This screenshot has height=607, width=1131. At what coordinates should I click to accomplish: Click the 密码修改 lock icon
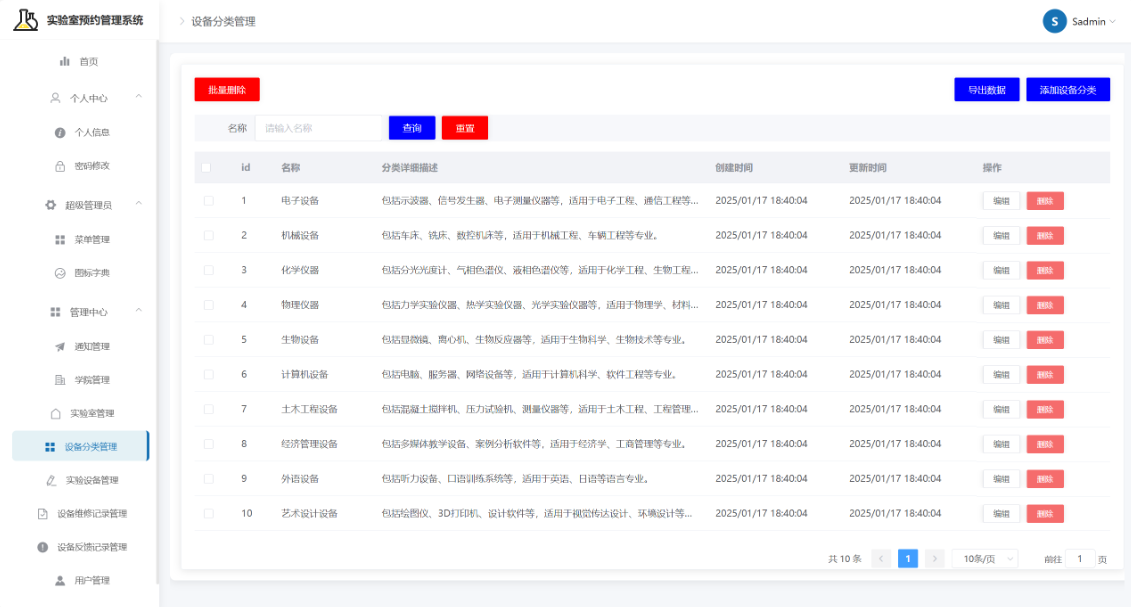coord(61,166)
